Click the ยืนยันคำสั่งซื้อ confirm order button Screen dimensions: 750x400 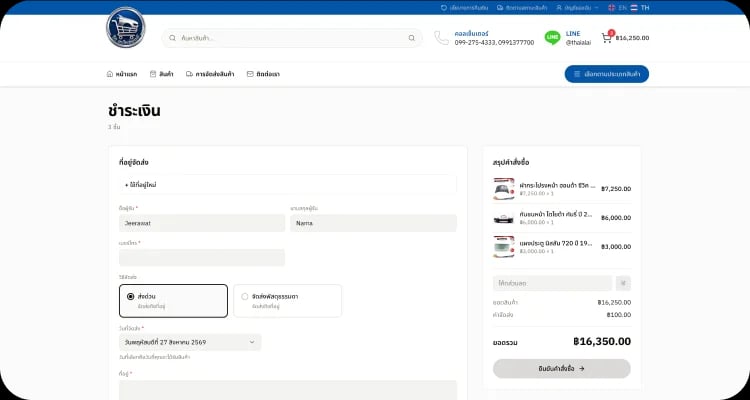tap(562, 368)
